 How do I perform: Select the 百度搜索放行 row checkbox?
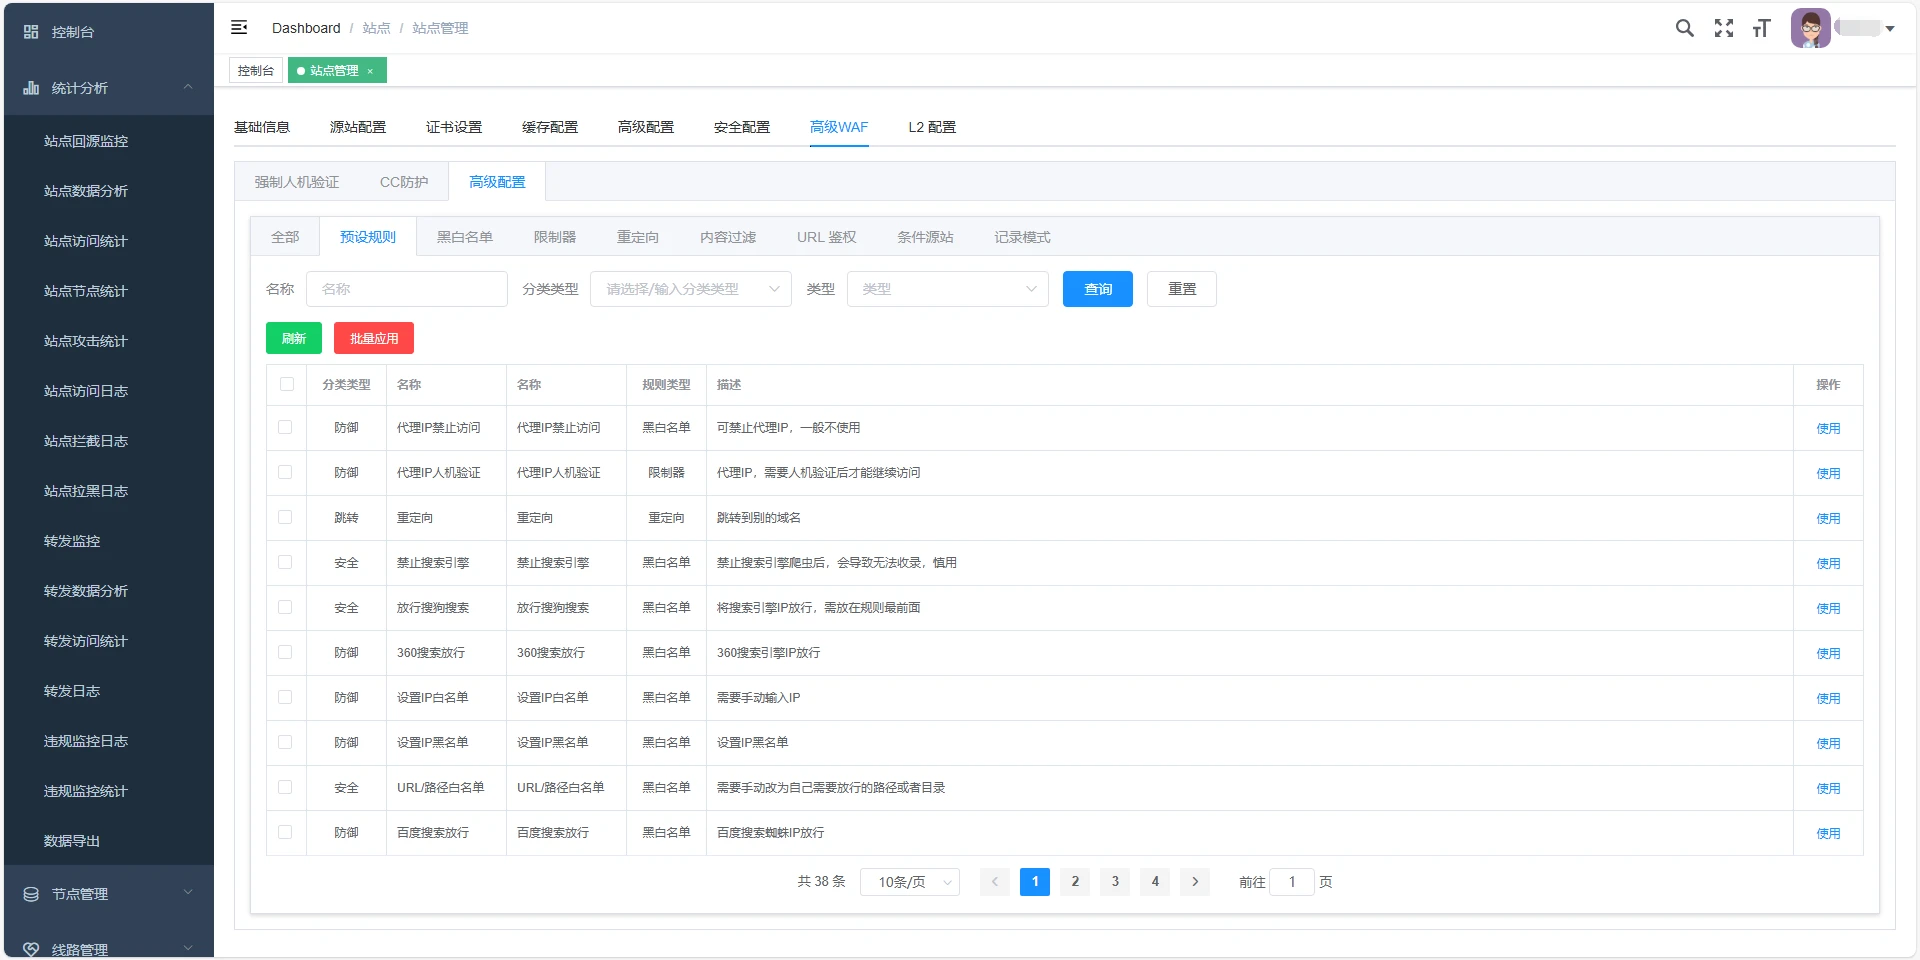tap(285, 832)
